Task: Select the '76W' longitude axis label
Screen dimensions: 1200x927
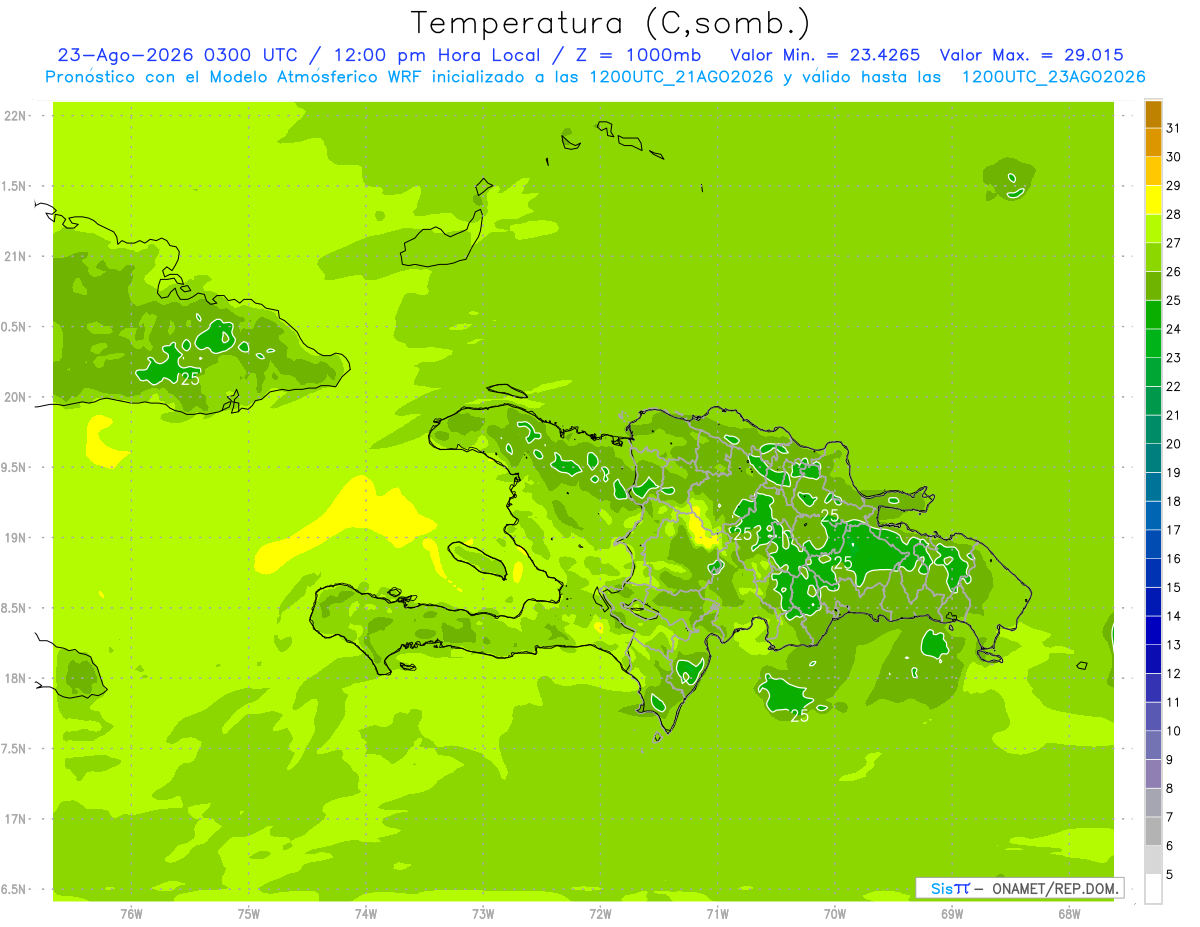Action: (131, 913)
